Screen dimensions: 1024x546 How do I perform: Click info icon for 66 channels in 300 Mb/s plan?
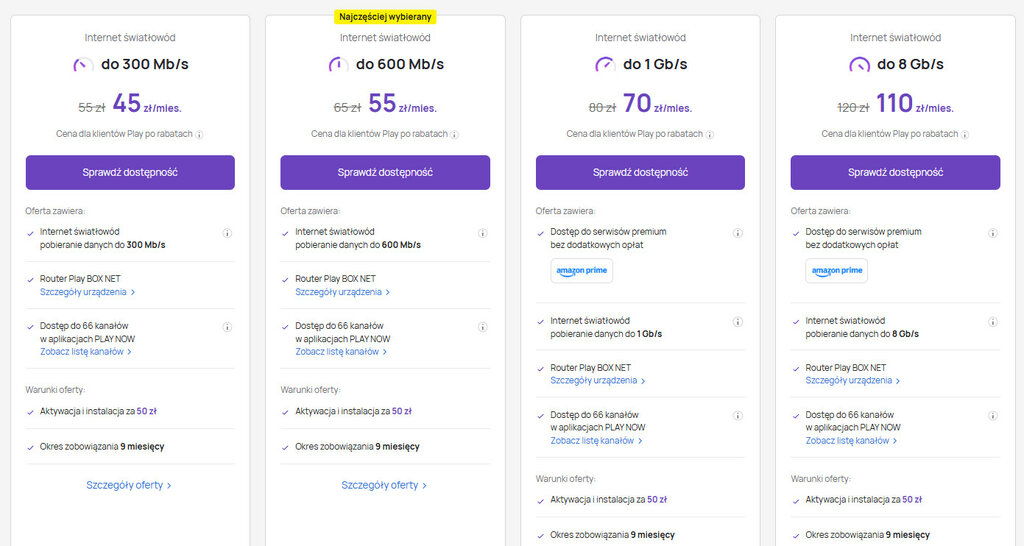(228, 327)
